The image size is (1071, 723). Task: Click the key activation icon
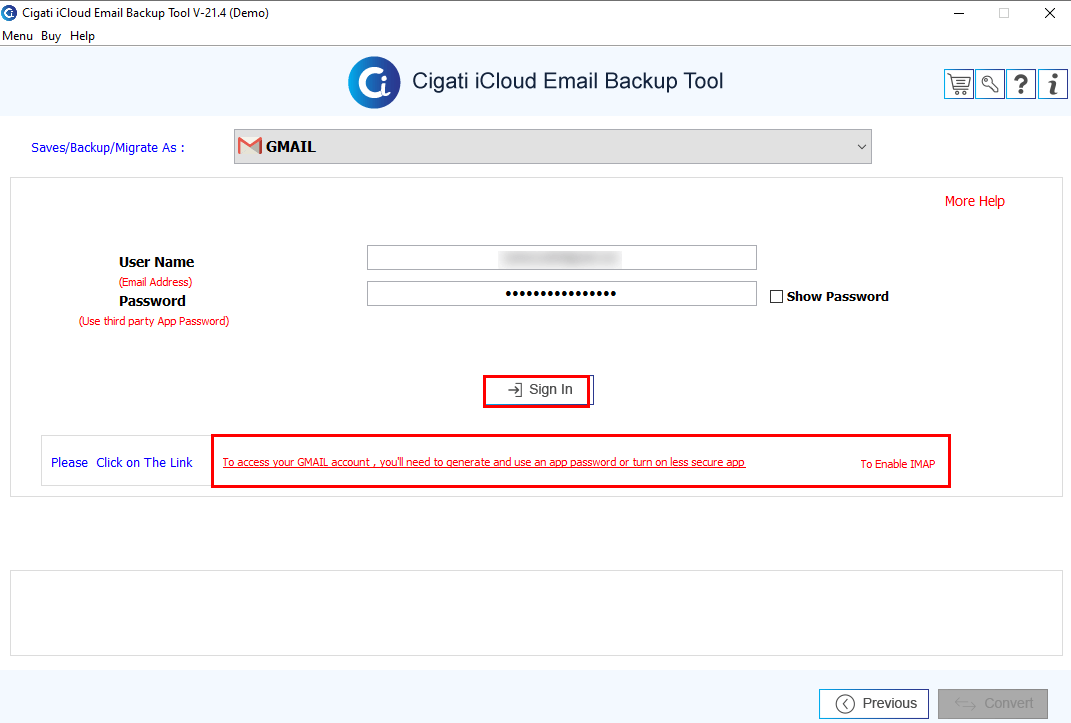[x=990, y=85]
